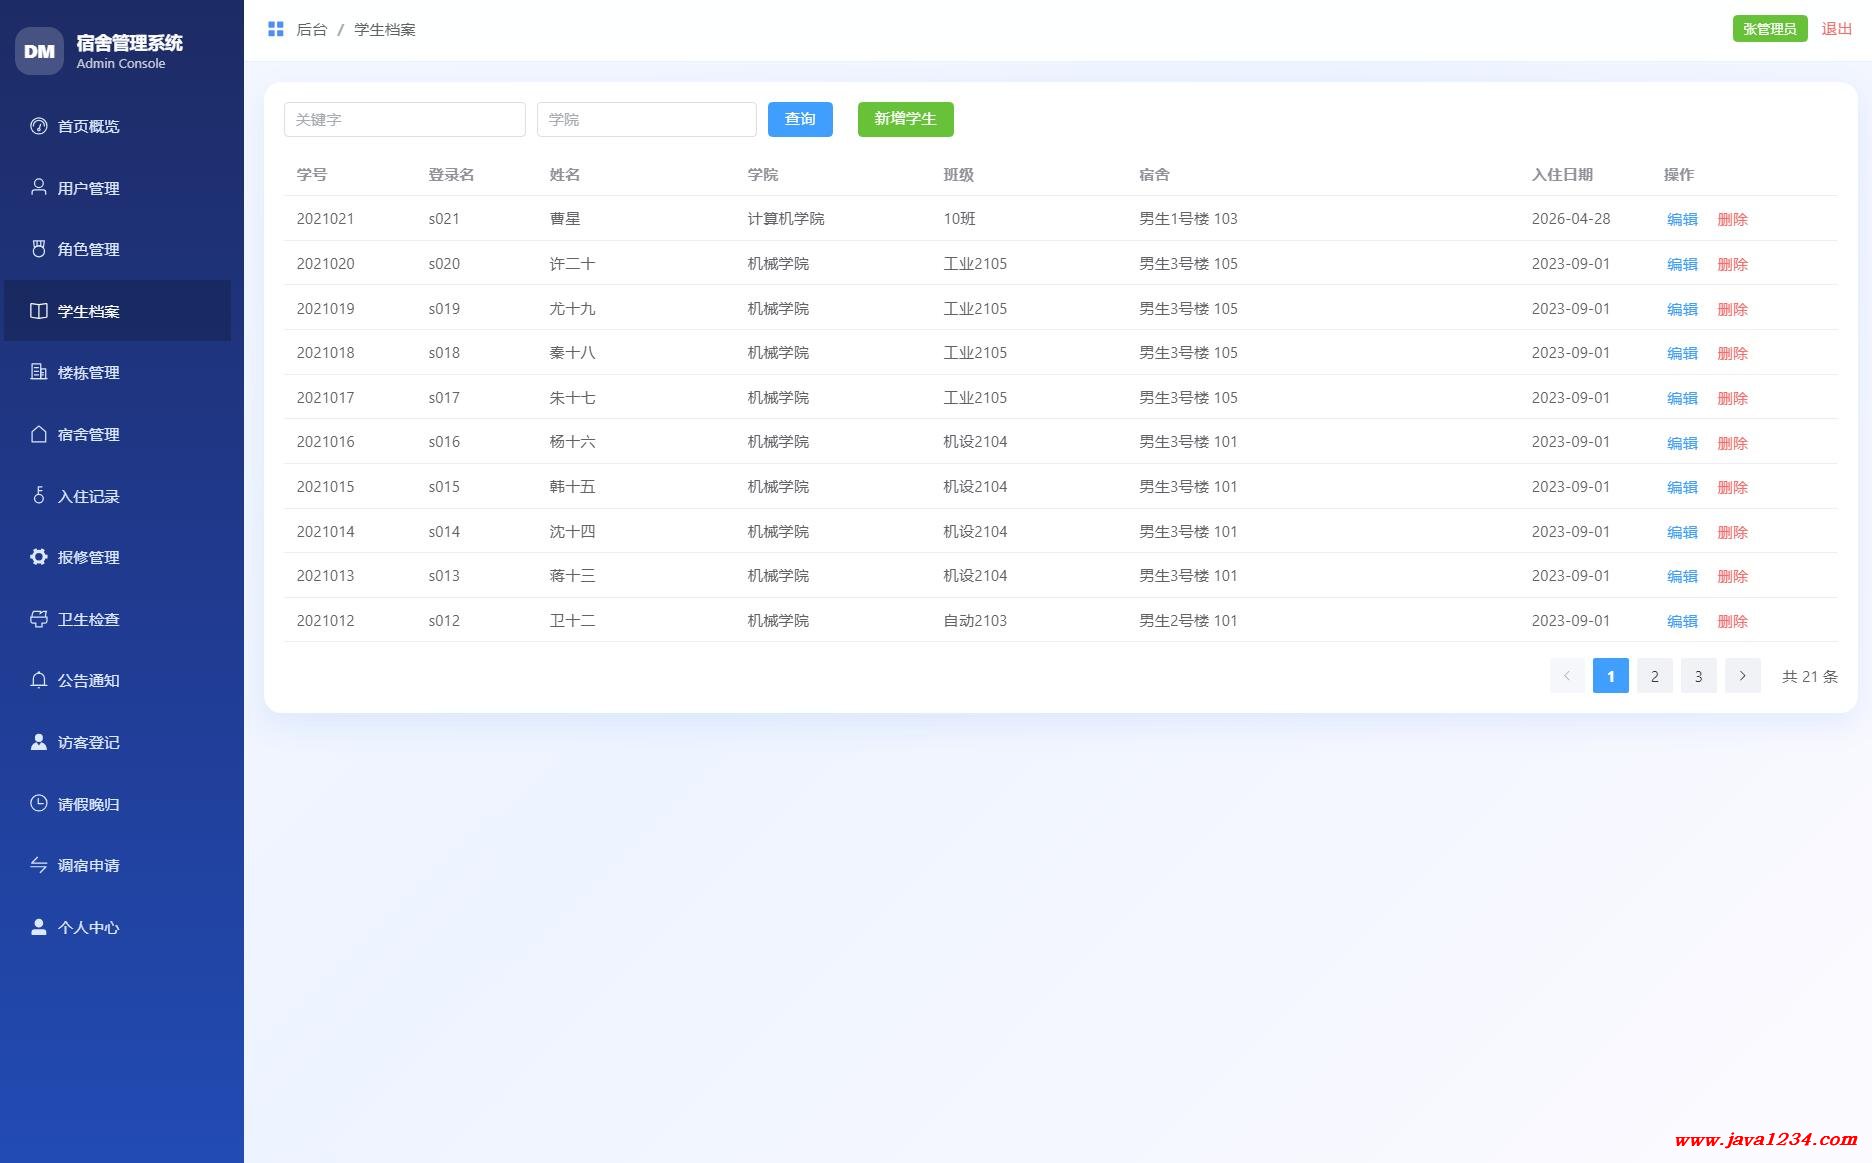1872x1163 pixels.
Task: Click the 宿舍管理 house icon
Action: click(39, 434)
